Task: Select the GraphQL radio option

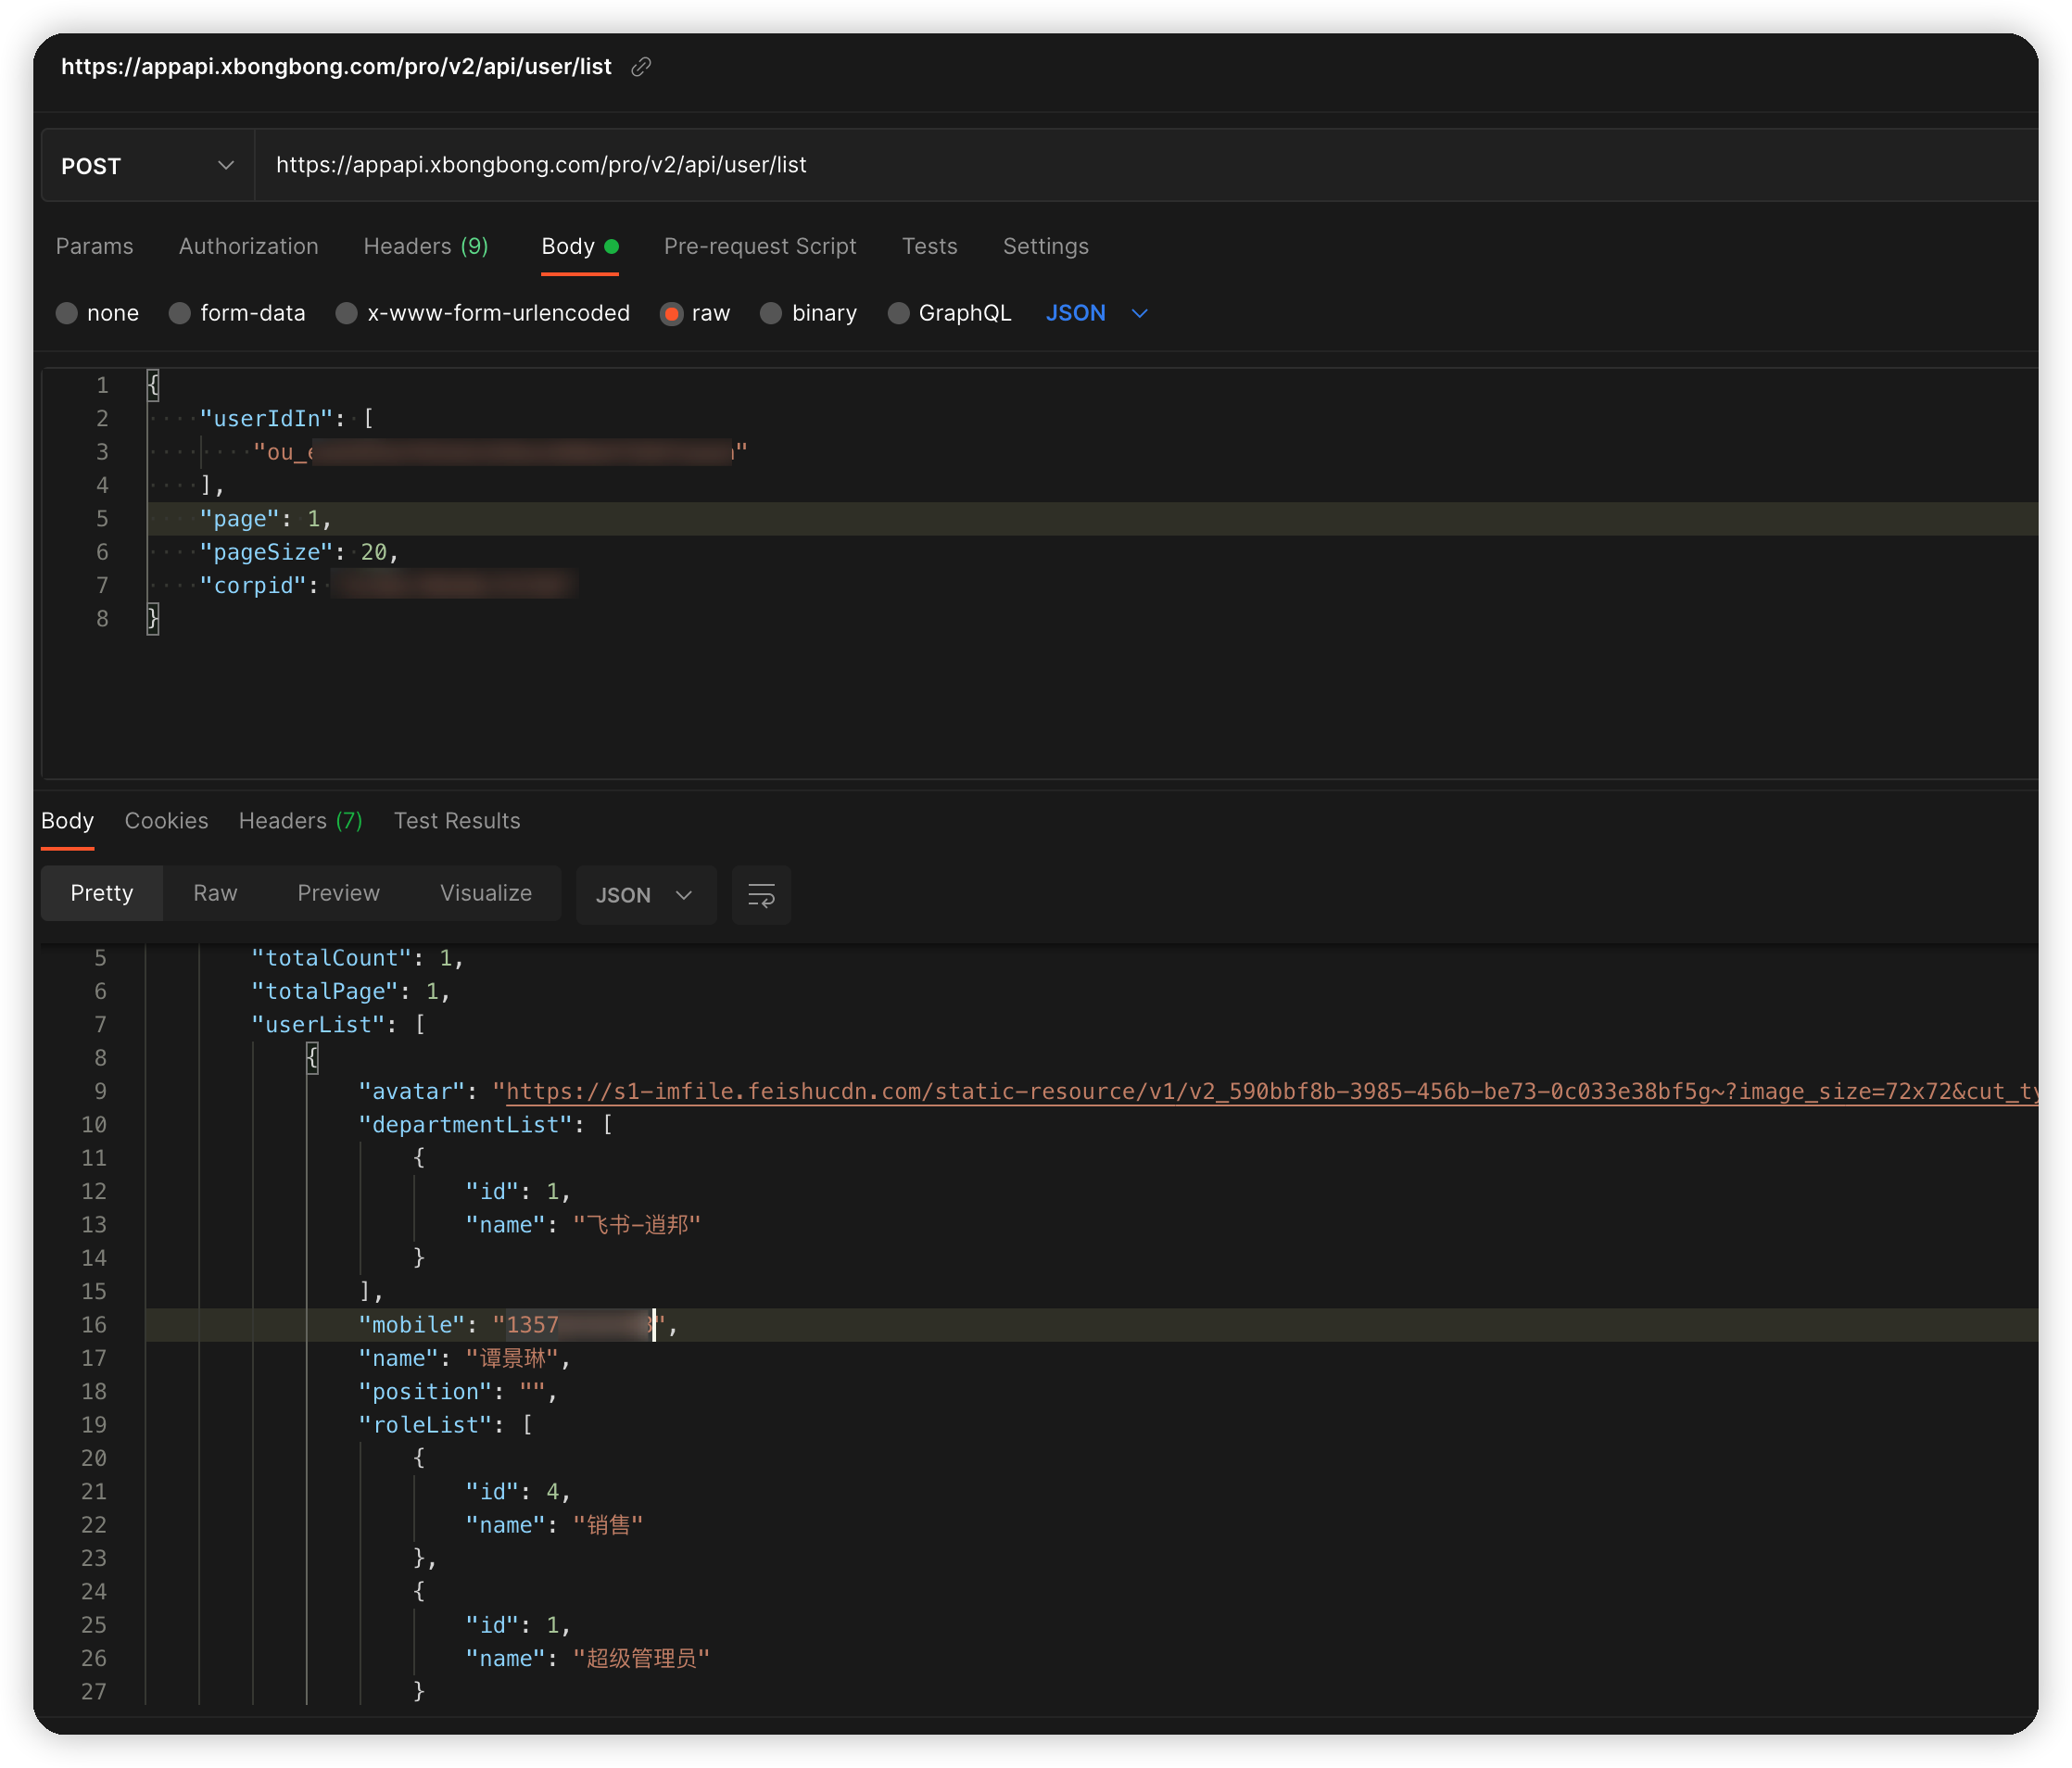Action: click(x=898, y=314)
